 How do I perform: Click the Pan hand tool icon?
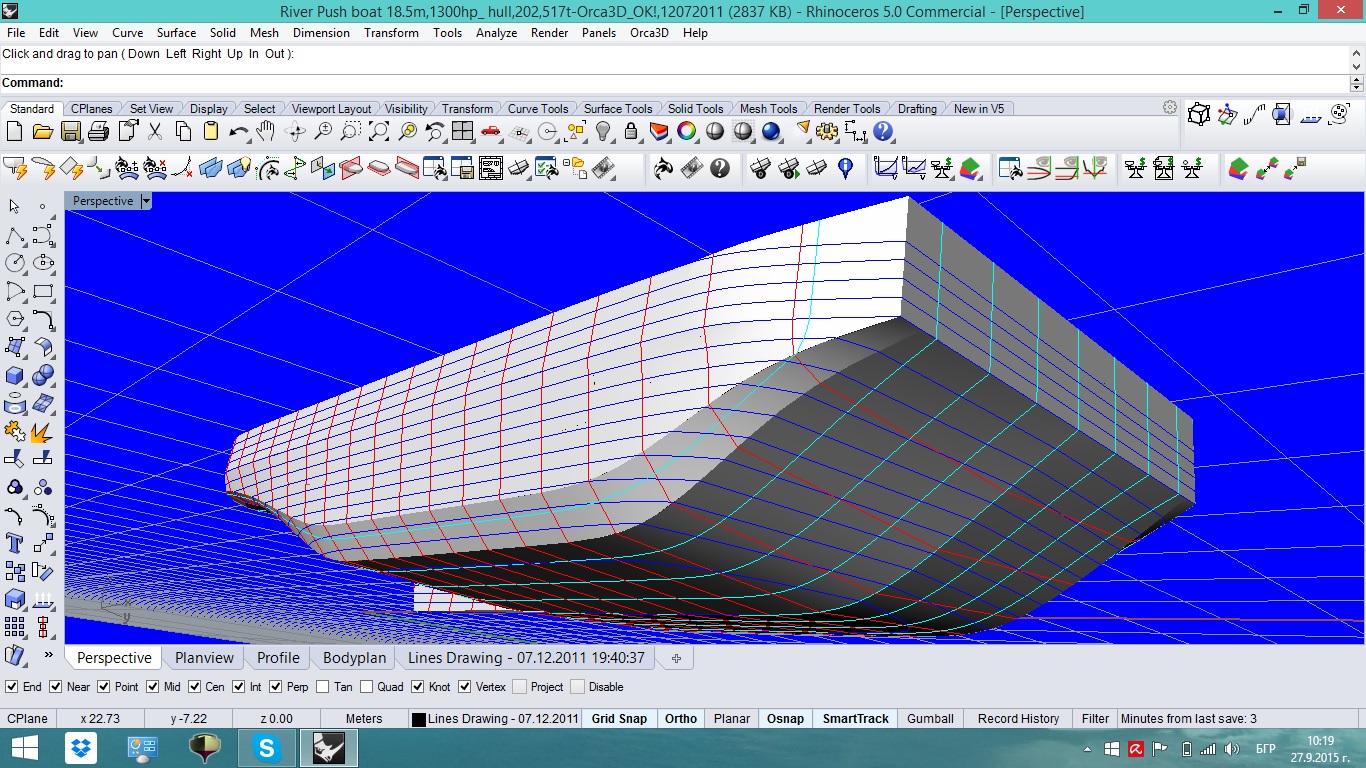(x=266, y=131)
